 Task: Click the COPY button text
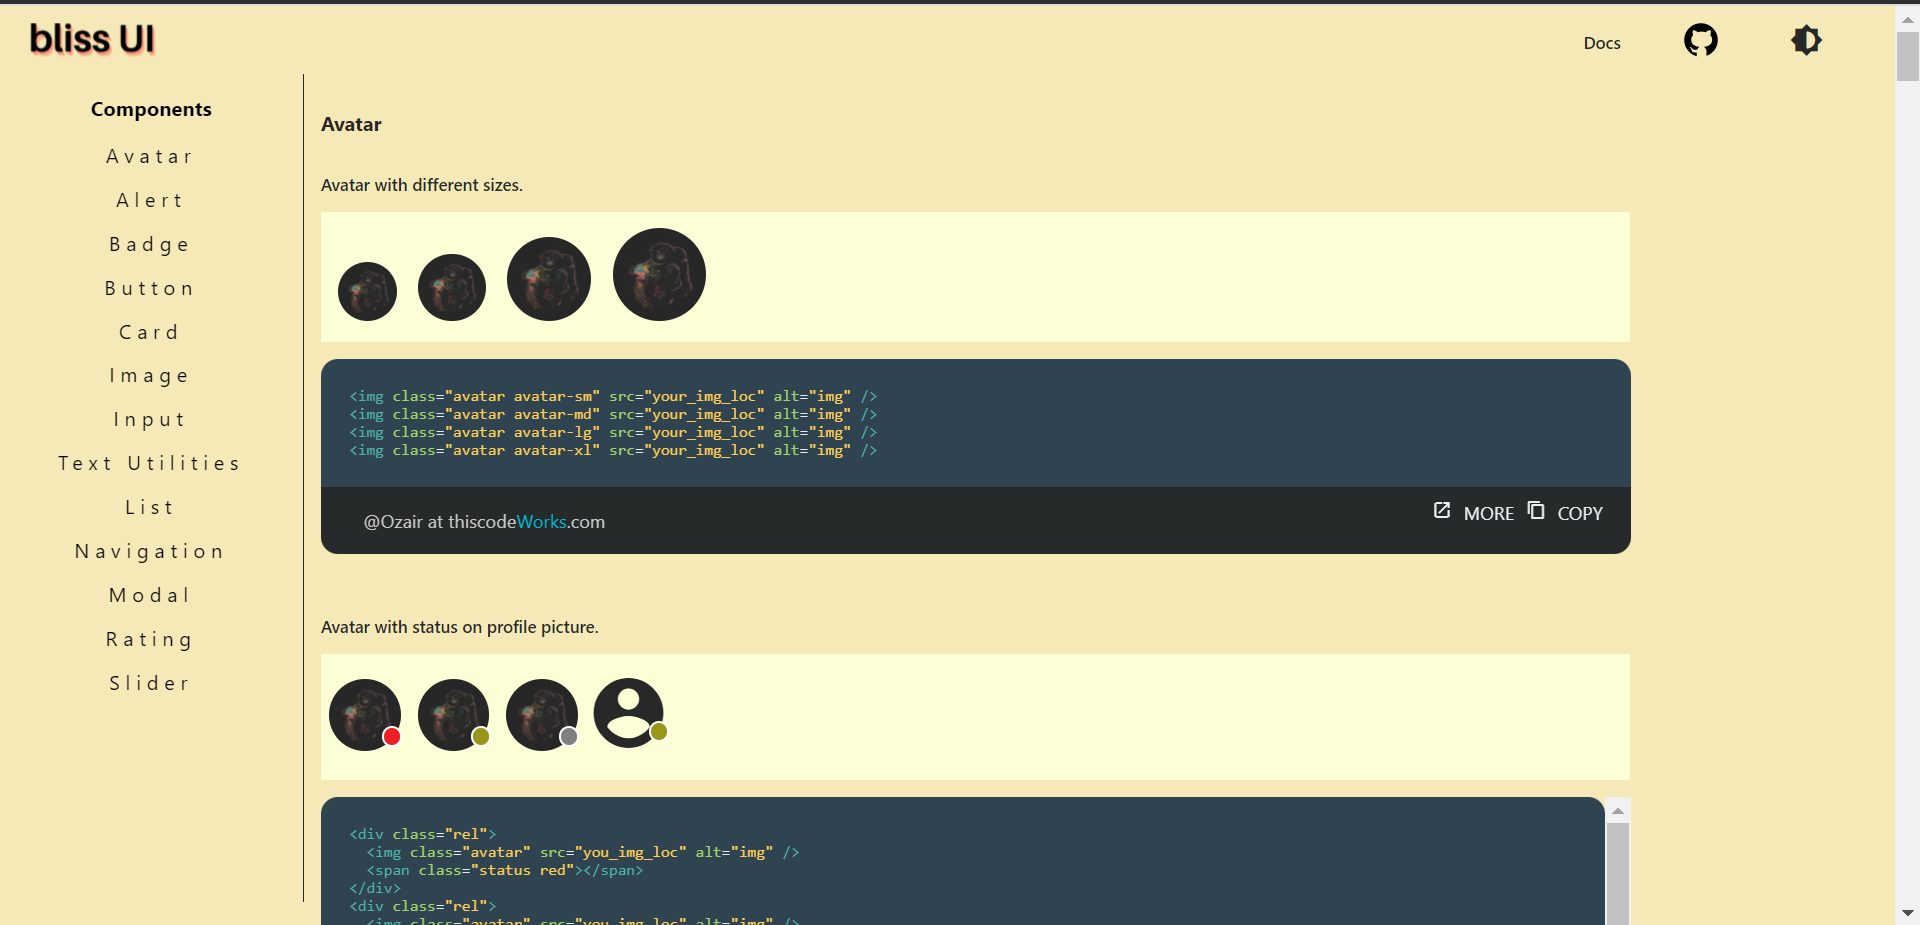1580,513
